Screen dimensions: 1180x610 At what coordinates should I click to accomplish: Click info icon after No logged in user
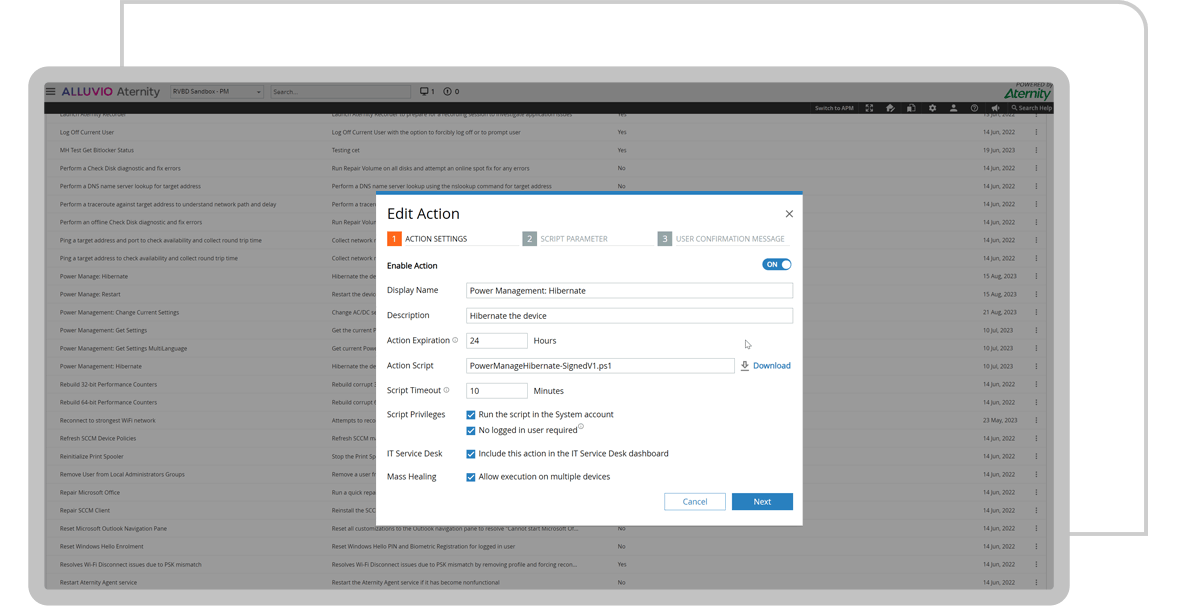(581, 426)
